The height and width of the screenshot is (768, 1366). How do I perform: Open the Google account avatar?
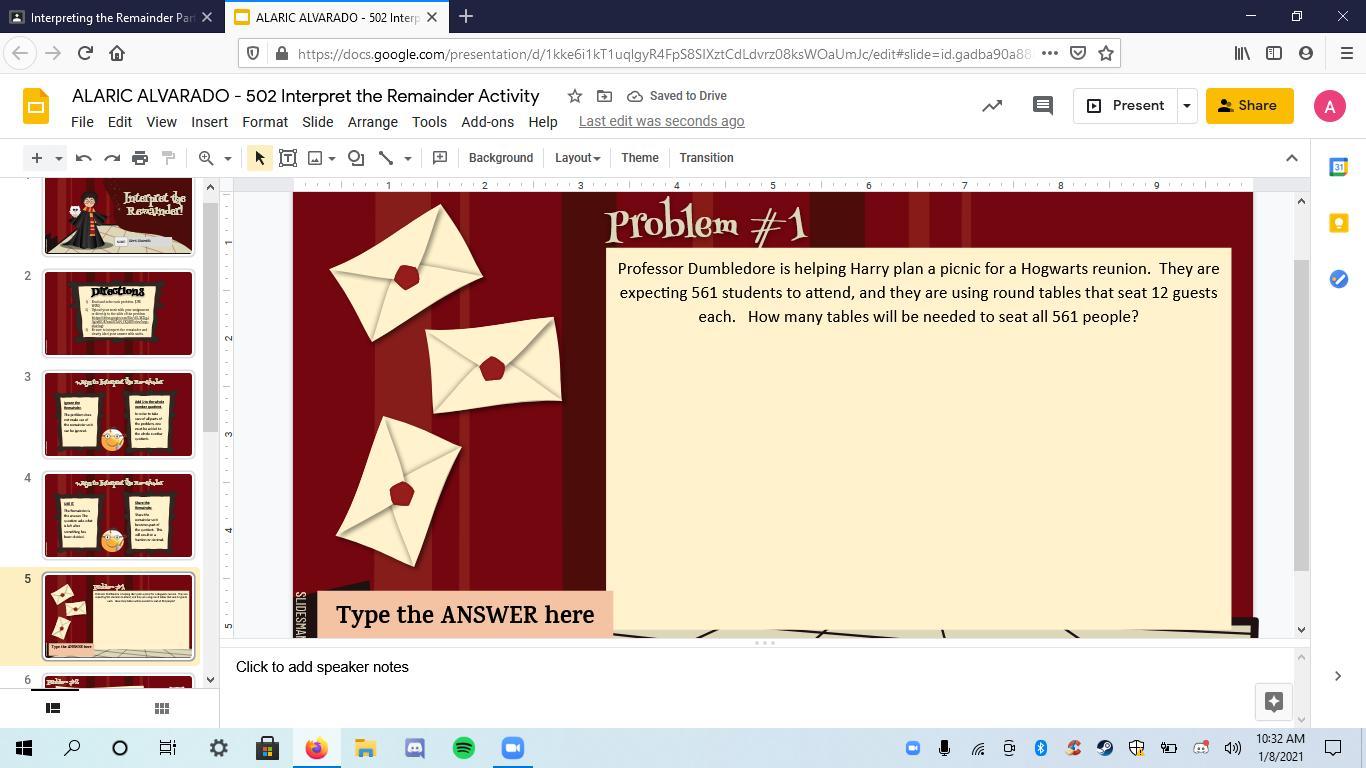coord(1329,106)
